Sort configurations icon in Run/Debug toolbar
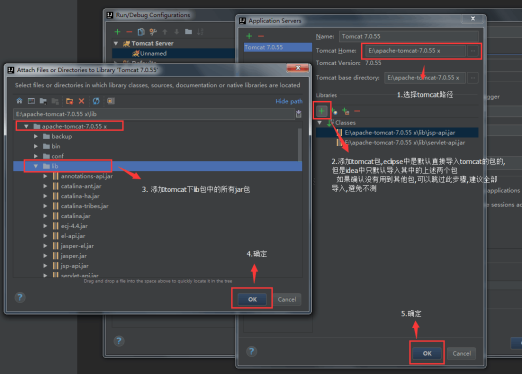This screenshot has height=375, width=523. (x=200, y=32)
